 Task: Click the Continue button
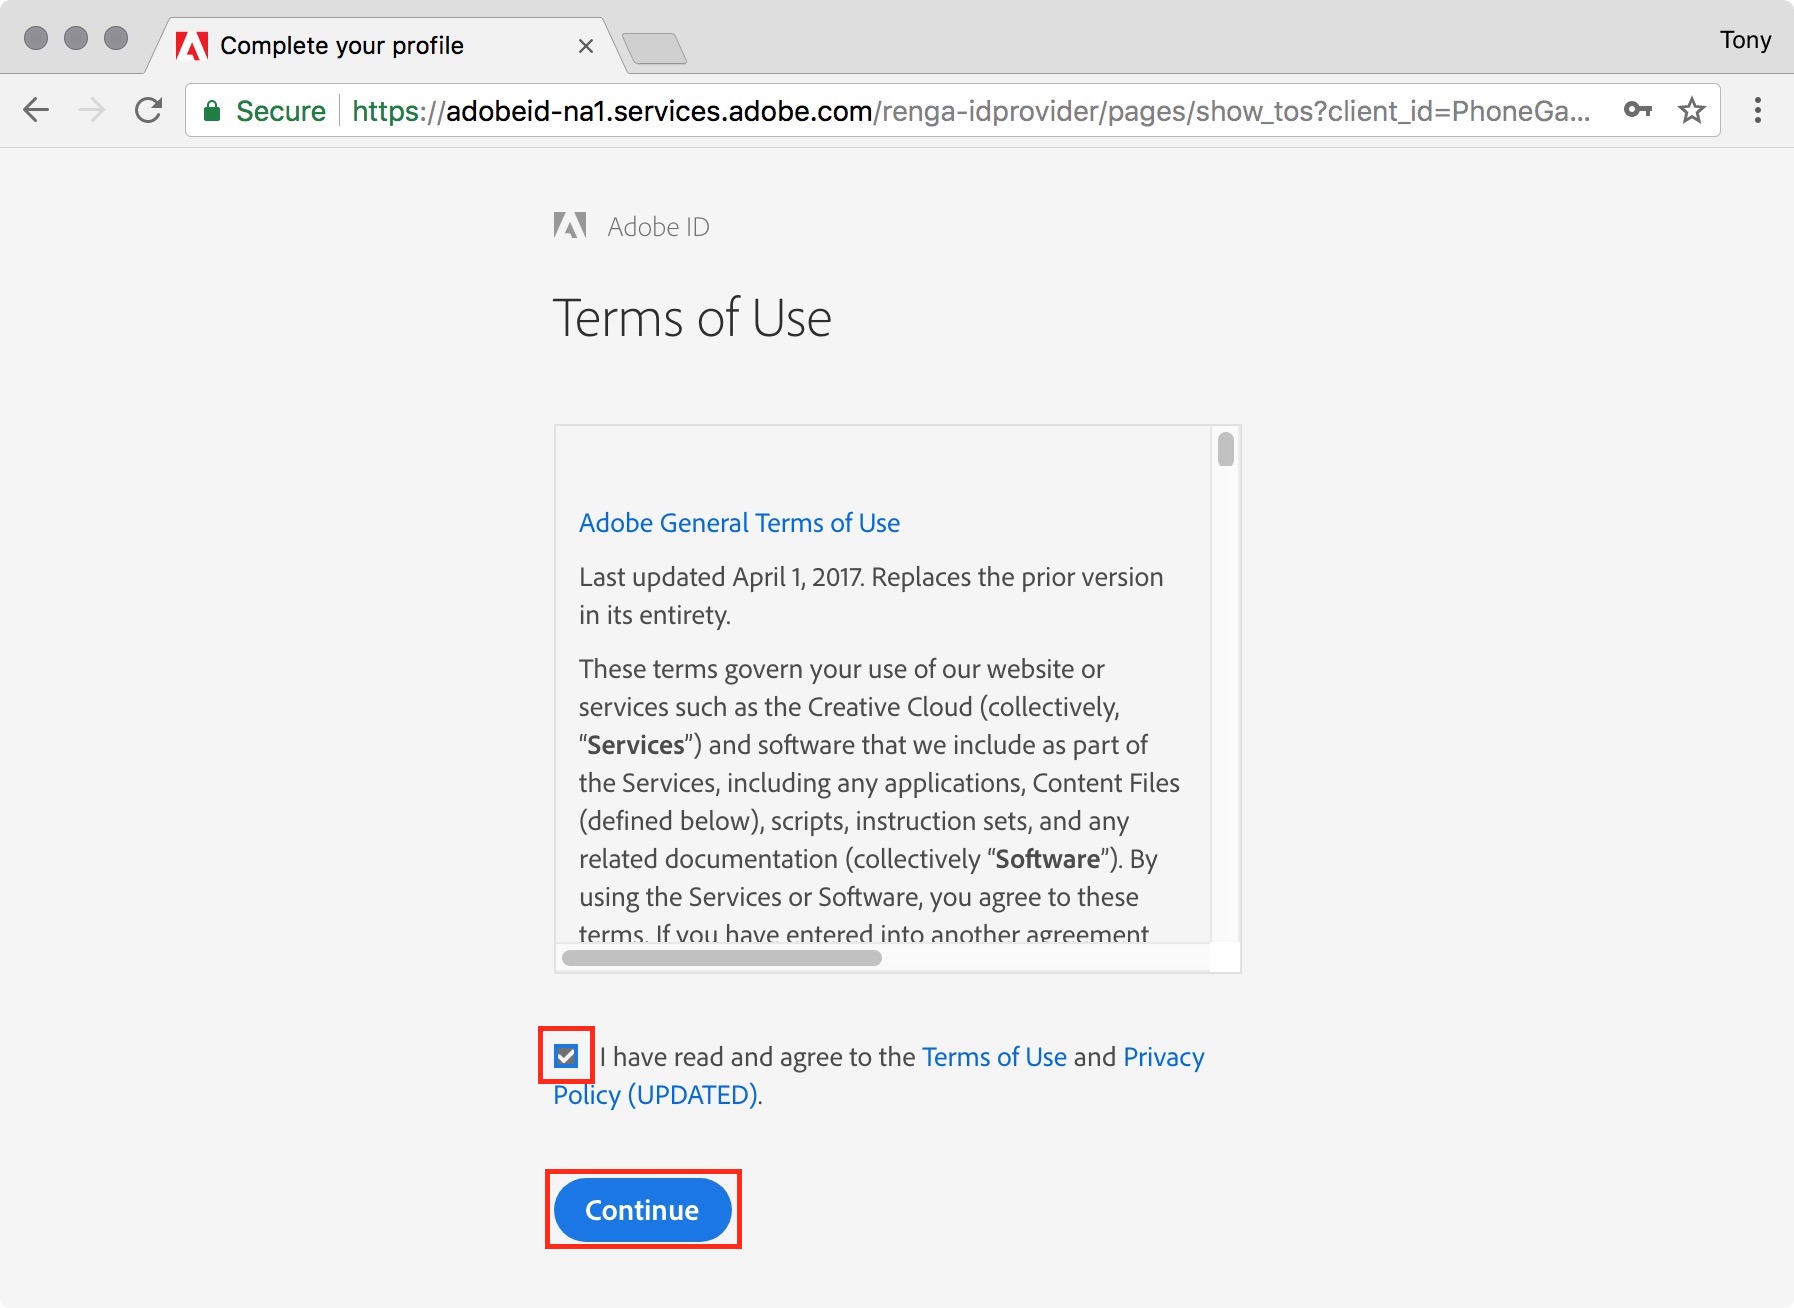point(642,1210)
